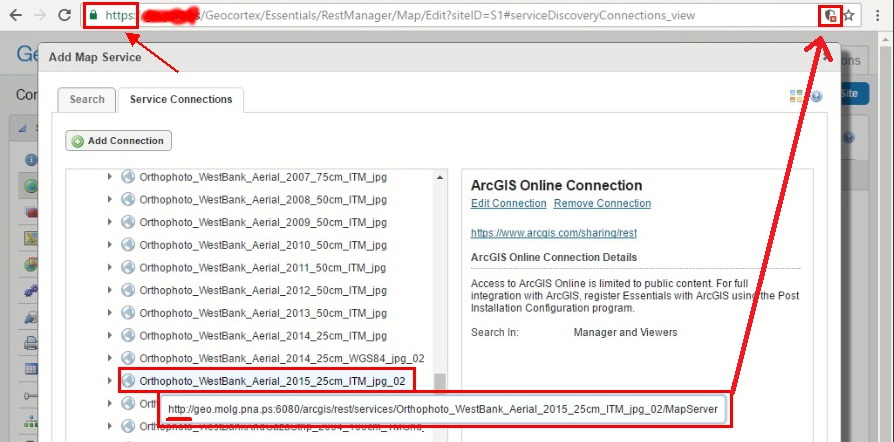Screen dimensions: 894x442
Task: Open the Chrome three-dot menu
Action: point(877,15)
